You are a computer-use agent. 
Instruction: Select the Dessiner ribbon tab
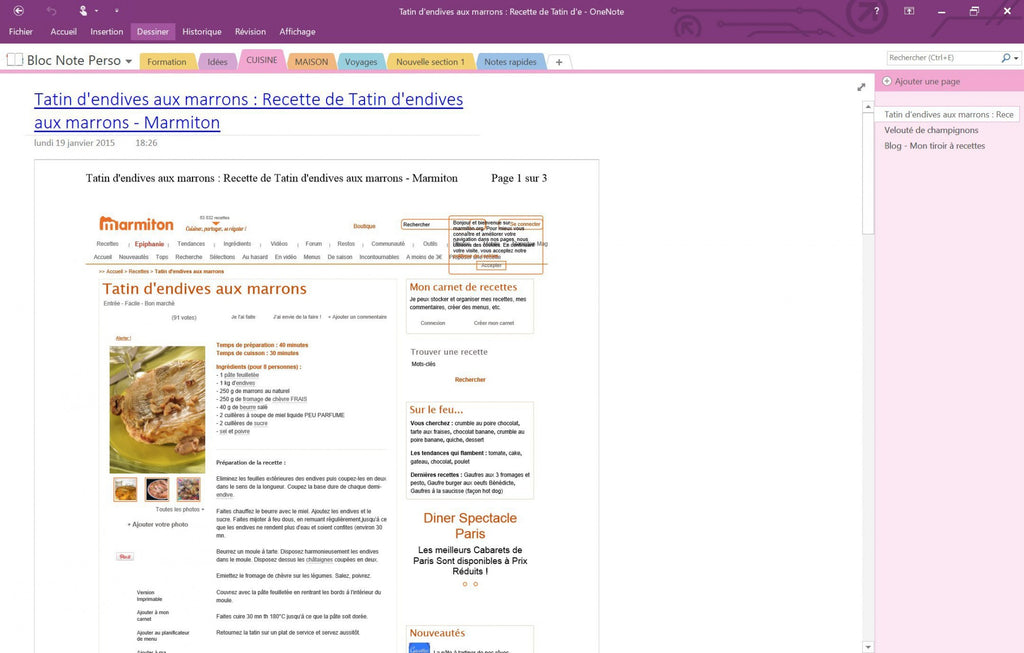coord(153,31)
